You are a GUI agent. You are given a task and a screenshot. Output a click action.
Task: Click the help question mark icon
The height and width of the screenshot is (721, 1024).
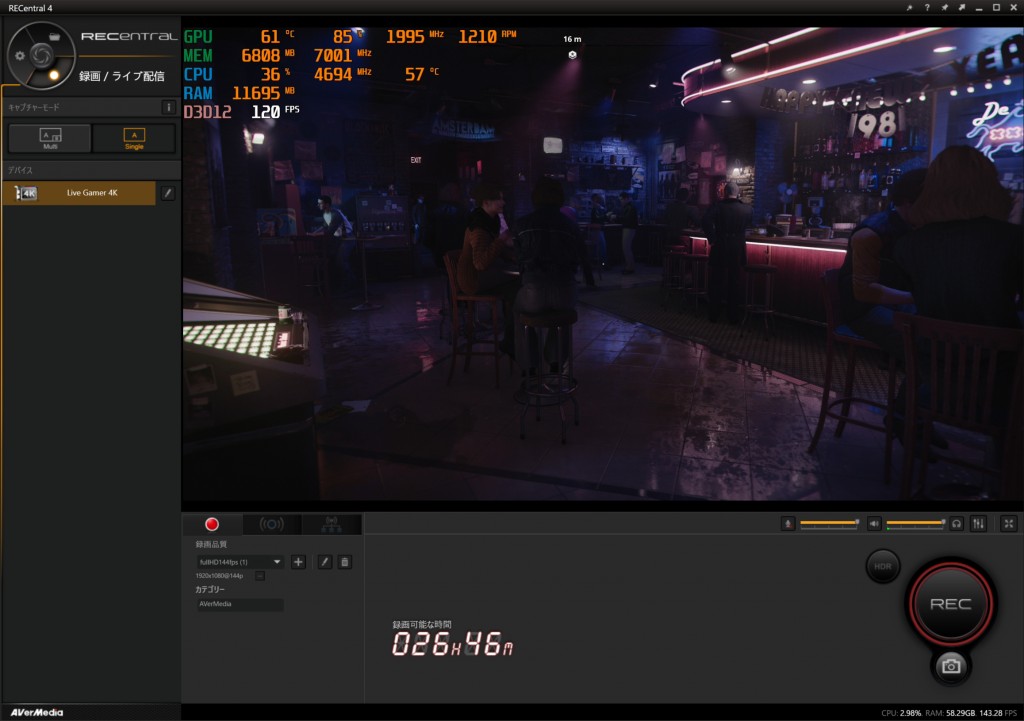[927, 7]
